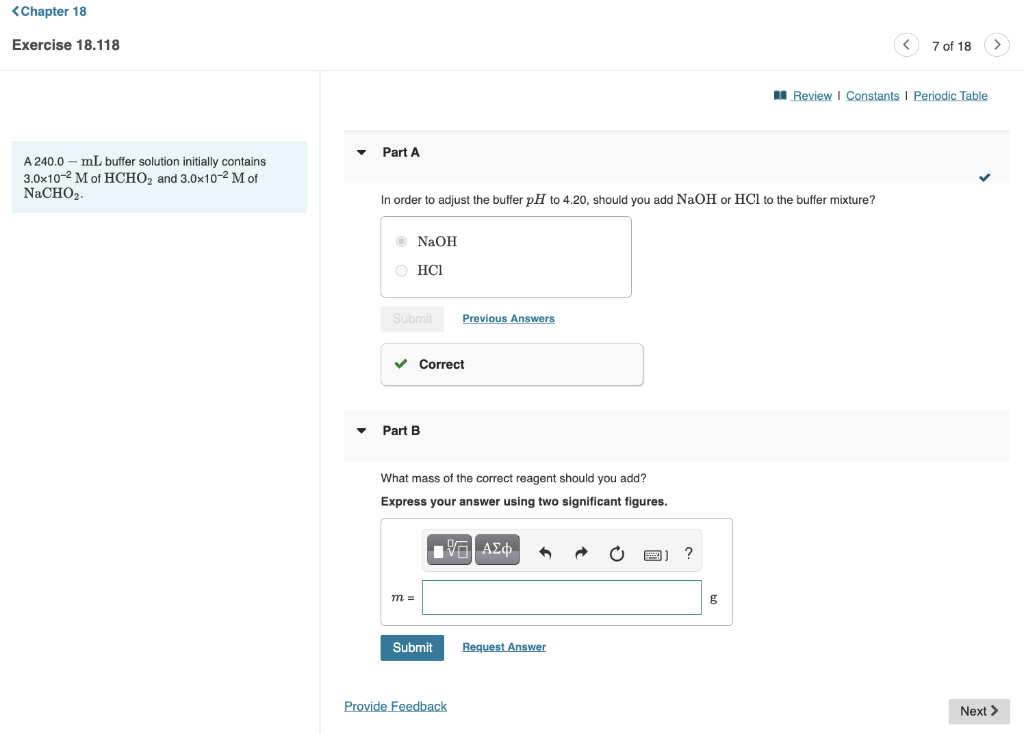Go to next item with the right chevron arrow
Screen dimensions: 1024x734
point(997,45)
